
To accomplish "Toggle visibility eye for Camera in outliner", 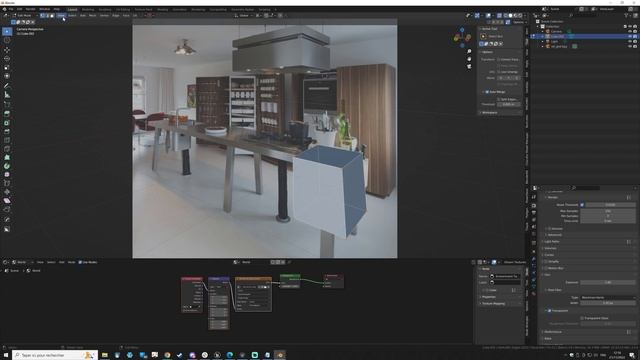I will click(x=630, y=31).
